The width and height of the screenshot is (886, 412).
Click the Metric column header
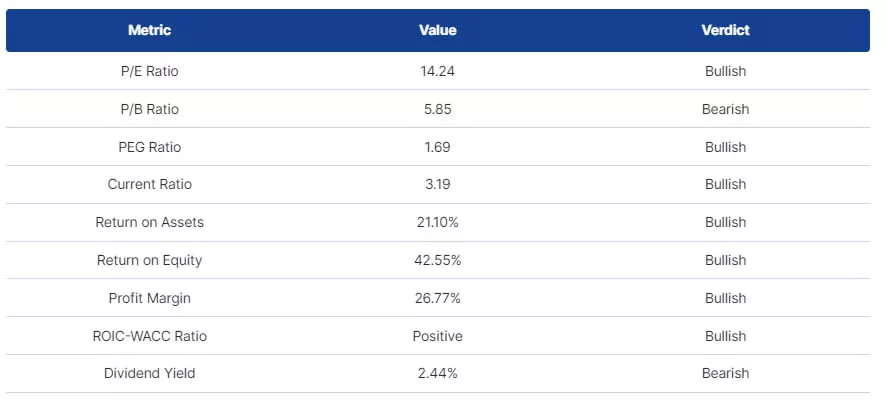tap(149, 30)
